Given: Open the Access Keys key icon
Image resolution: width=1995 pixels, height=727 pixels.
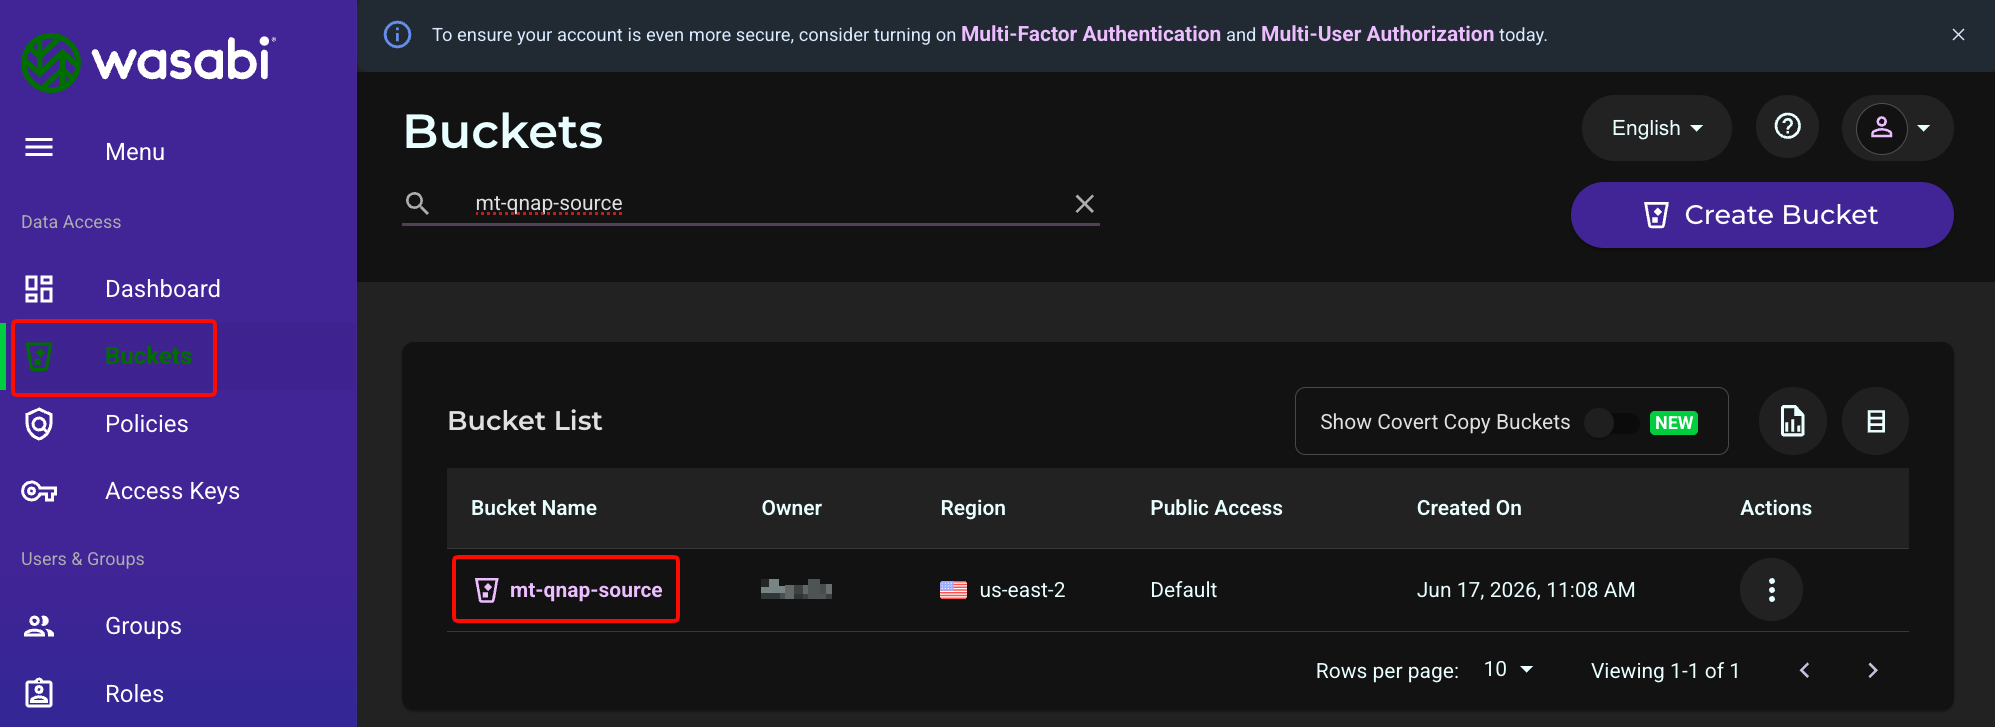Looking at the screenshot, I should click(x=39, y=491).
